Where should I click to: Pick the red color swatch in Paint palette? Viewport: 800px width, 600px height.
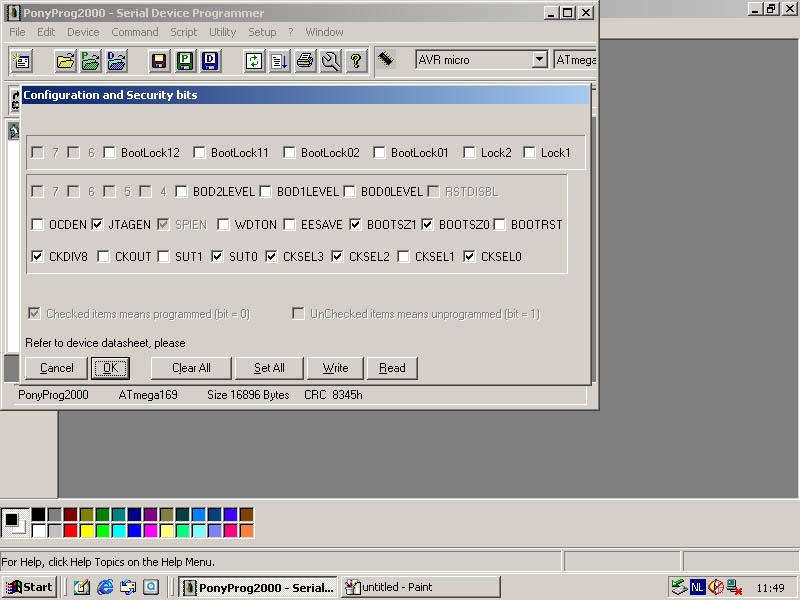pos(70,530)
